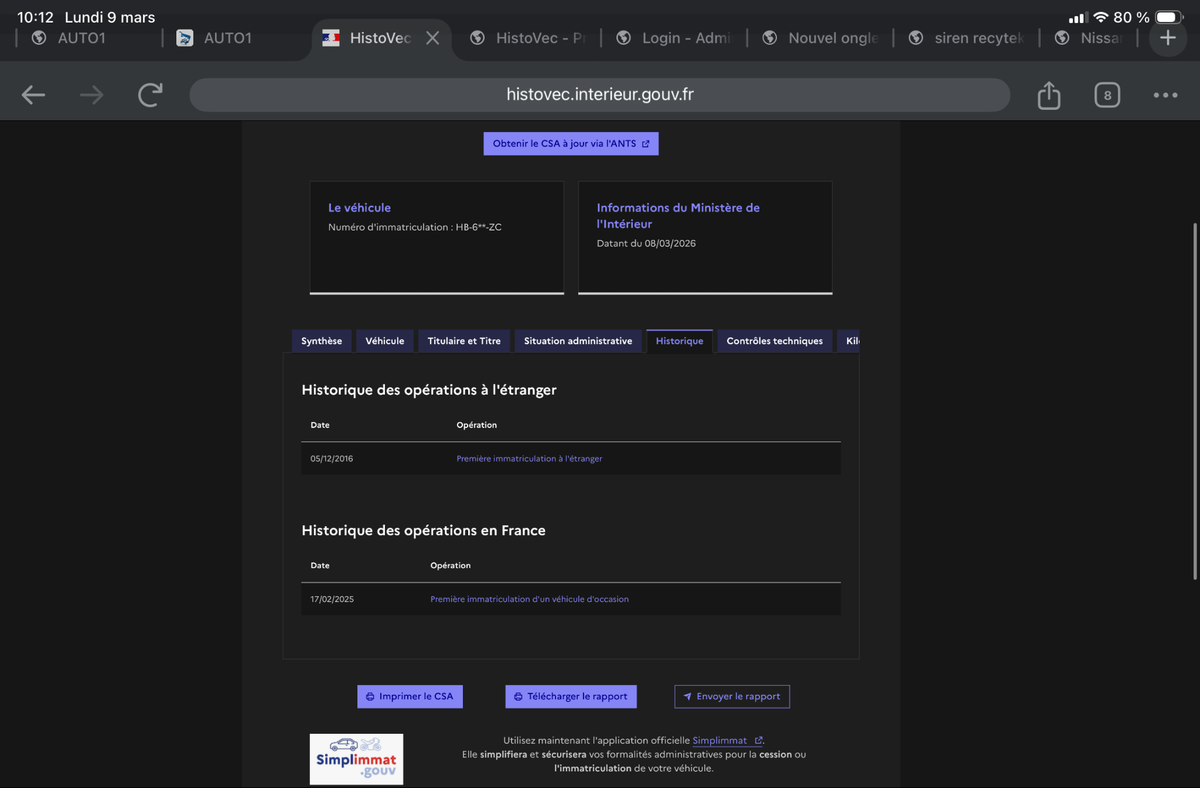Close the current HistoVec tab
Viewport: 1200px width, 788px height.
[x=432, y=38]
